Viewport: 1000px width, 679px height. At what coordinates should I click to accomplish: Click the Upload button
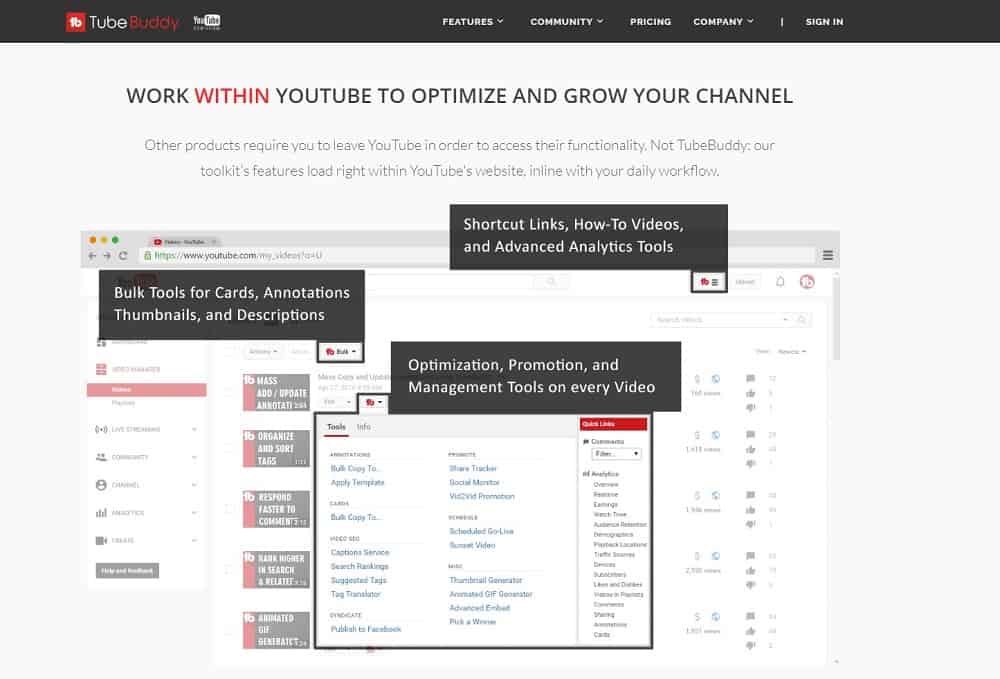click(x=745, y=282)
